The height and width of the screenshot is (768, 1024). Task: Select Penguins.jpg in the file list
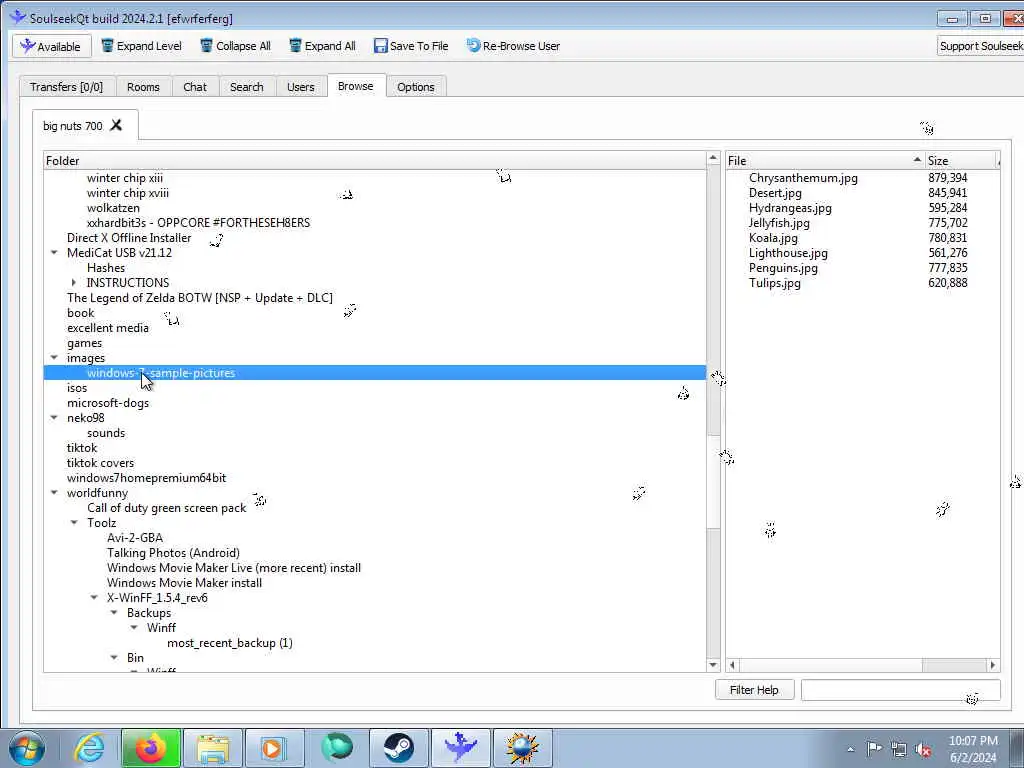(783, 268)
